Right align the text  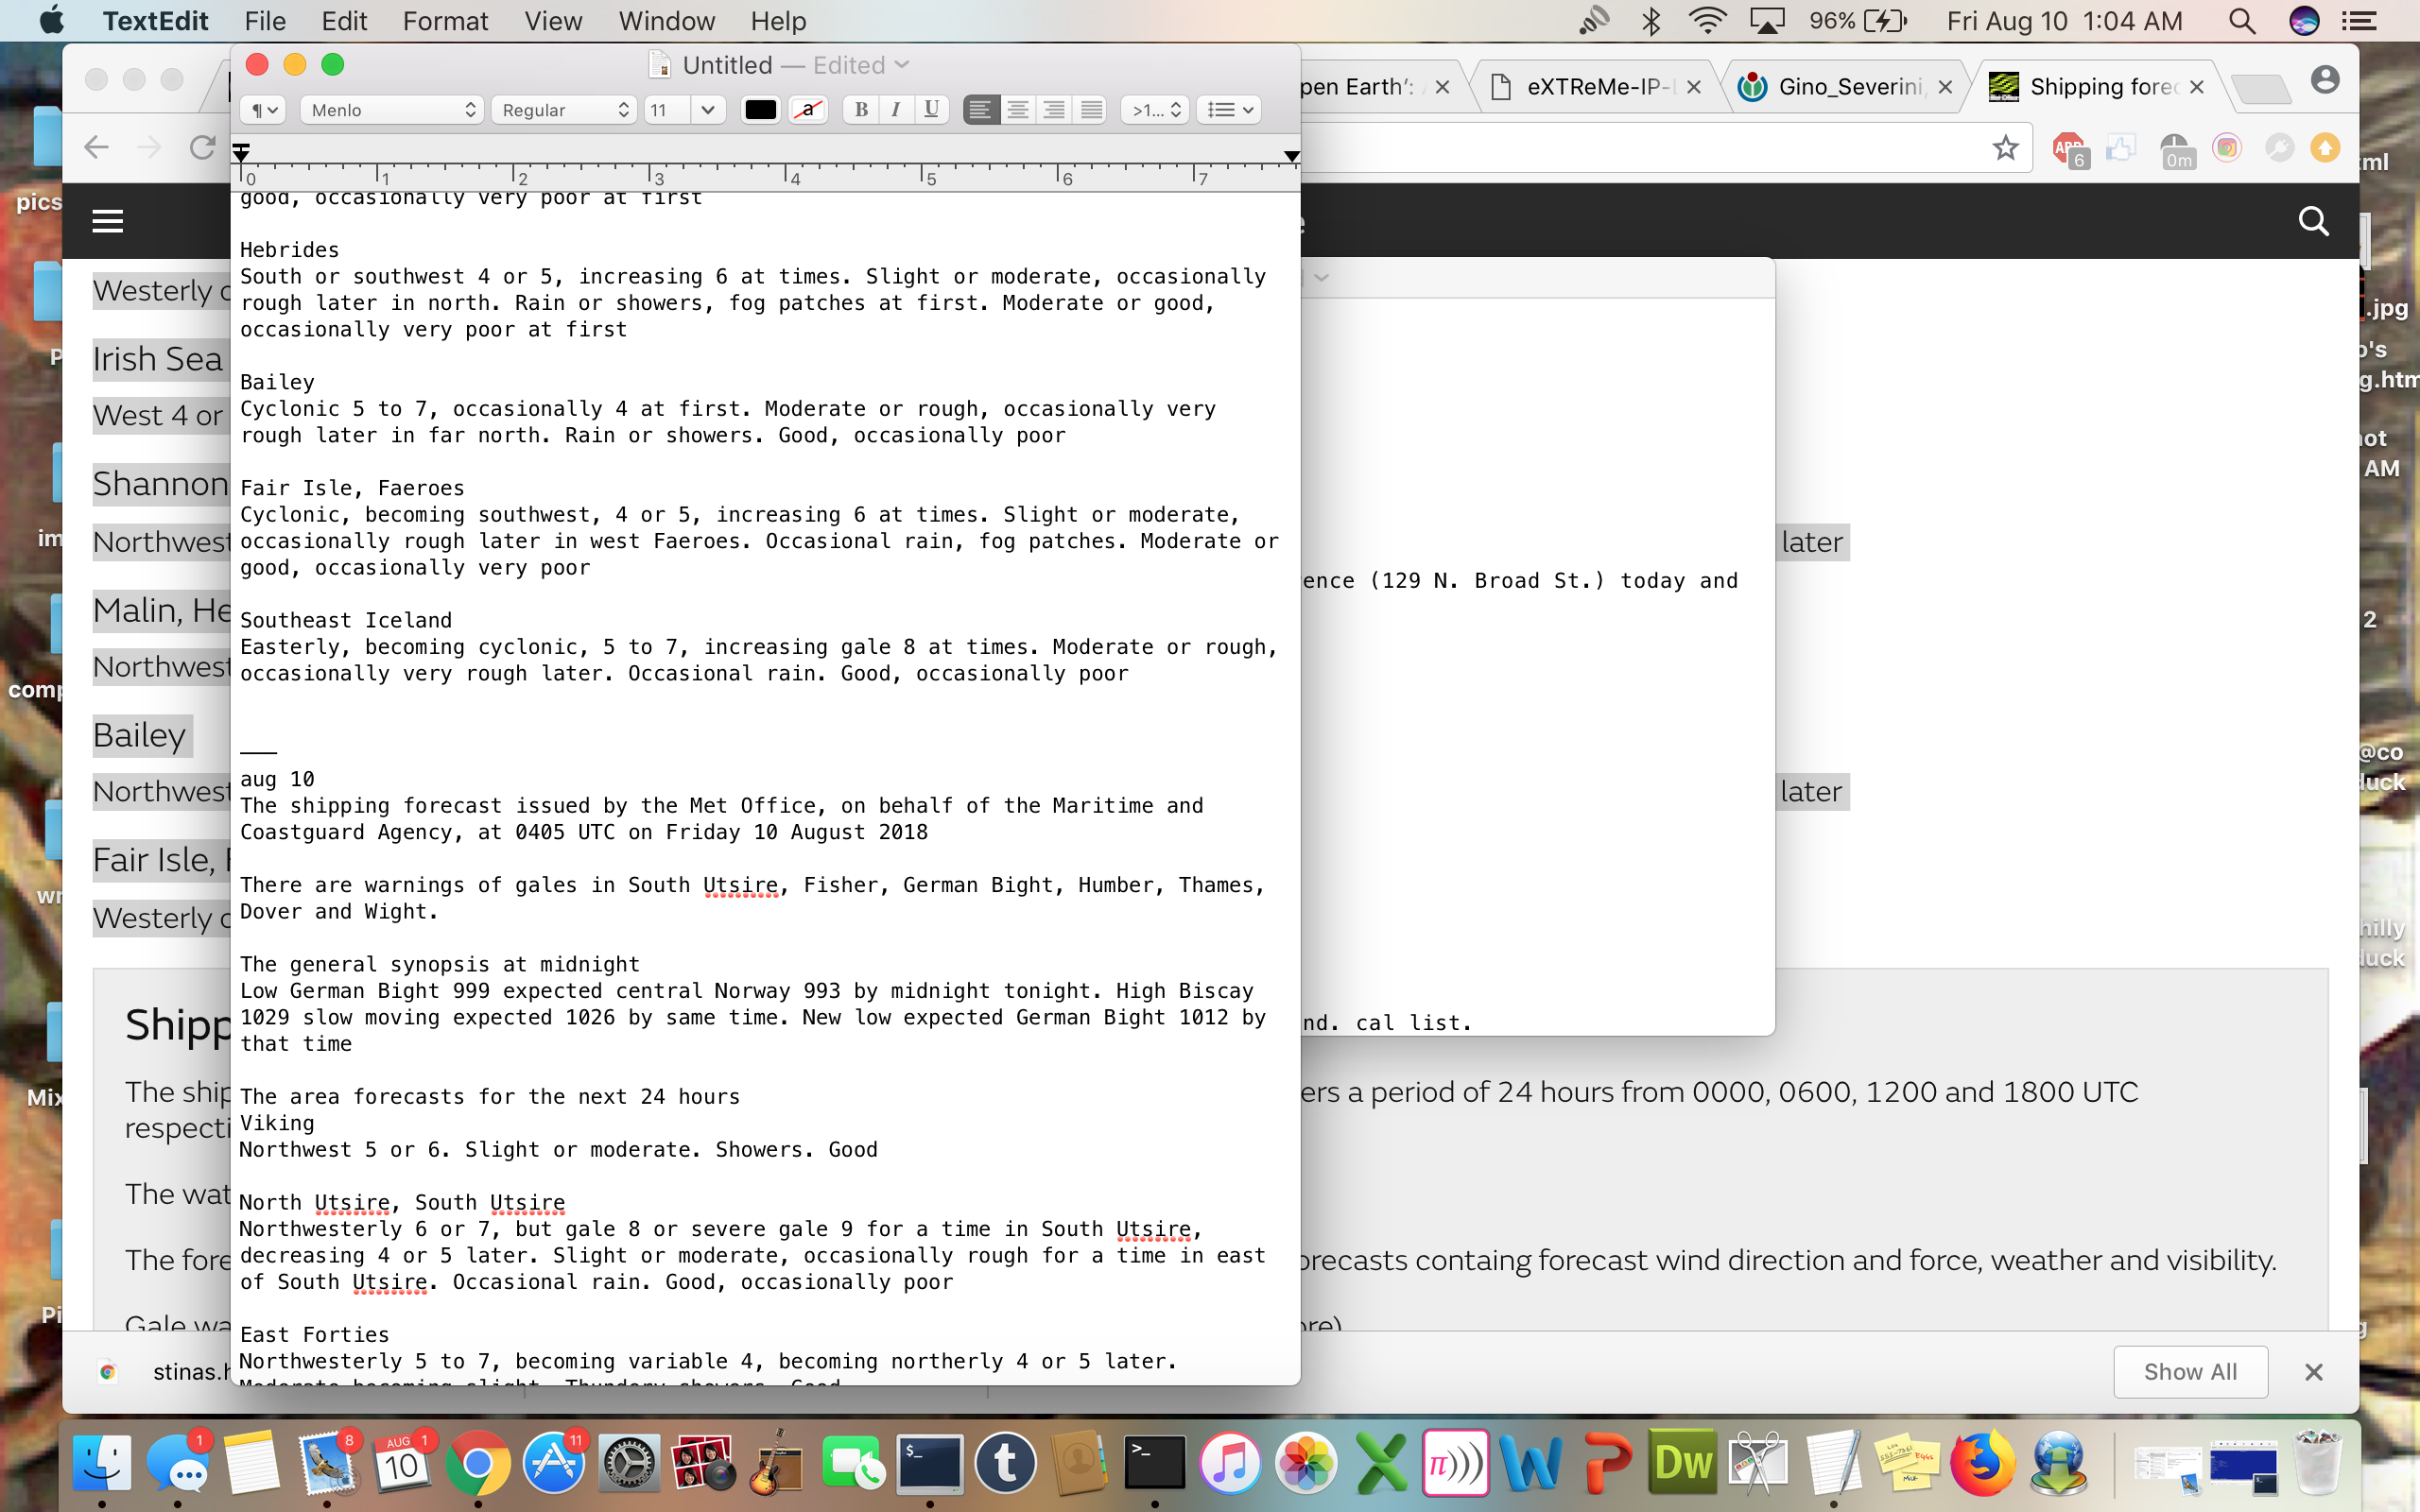[x=1054, y=110]
